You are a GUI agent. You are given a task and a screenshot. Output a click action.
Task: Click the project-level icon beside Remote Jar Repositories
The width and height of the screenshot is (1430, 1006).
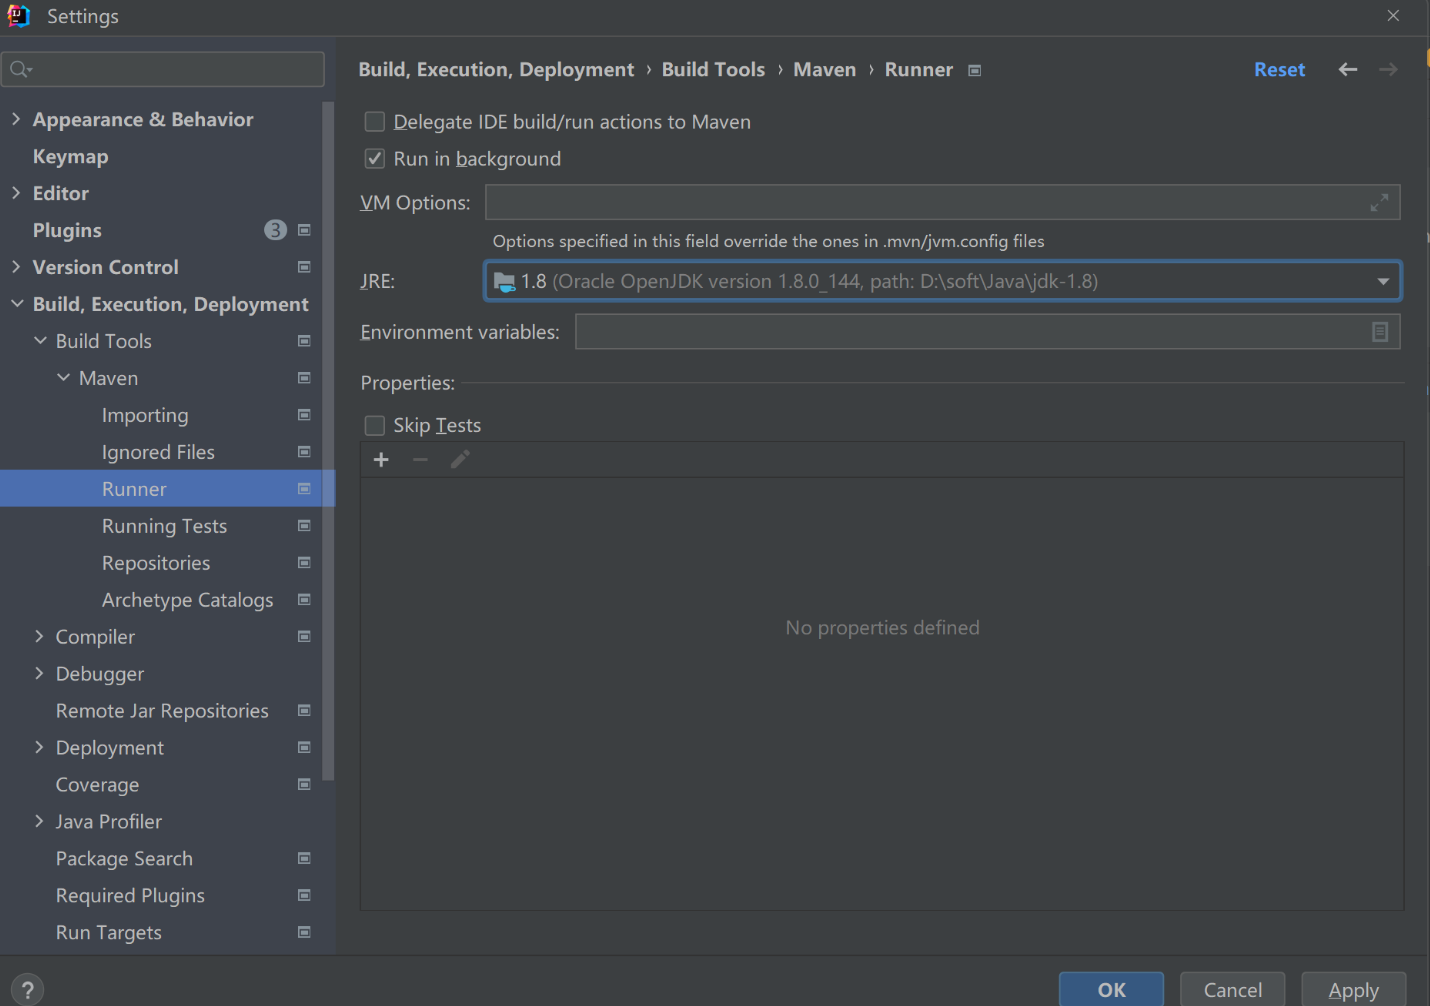click(304, 711)
